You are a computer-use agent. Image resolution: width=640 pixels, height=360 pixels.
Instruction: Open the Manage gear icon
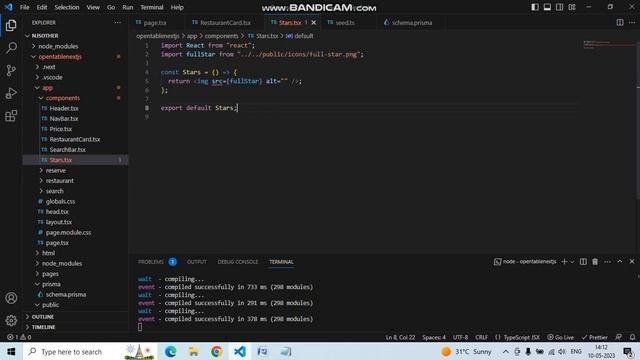[x=11, y=320]
